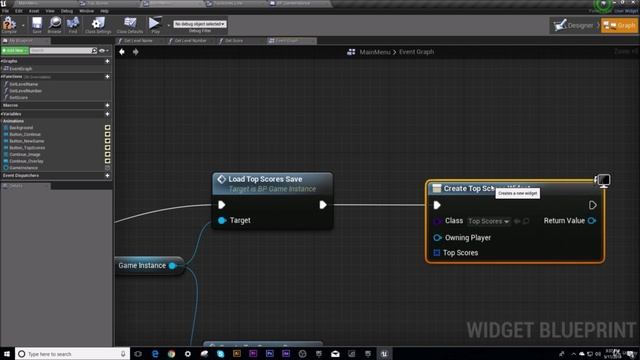Collapse the Functions section

(2, 77)
